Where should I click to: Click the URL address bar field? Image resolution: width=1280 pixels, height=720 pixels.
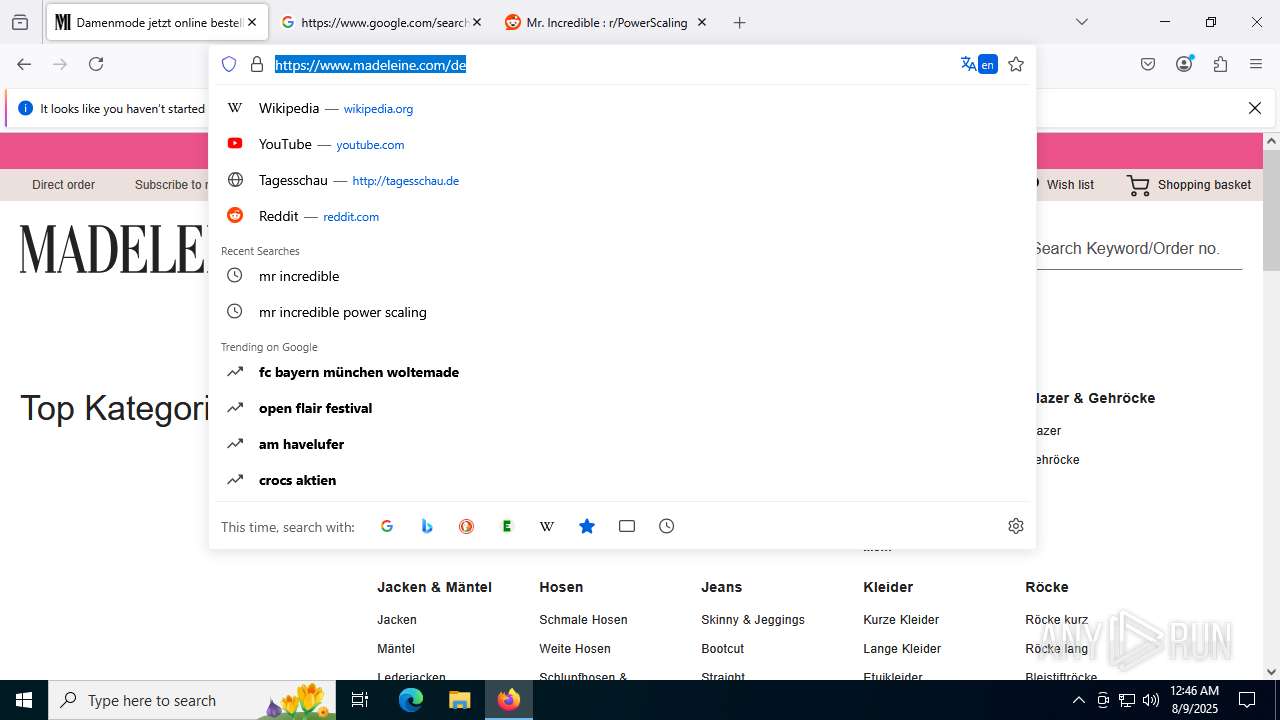coord(610,64)
